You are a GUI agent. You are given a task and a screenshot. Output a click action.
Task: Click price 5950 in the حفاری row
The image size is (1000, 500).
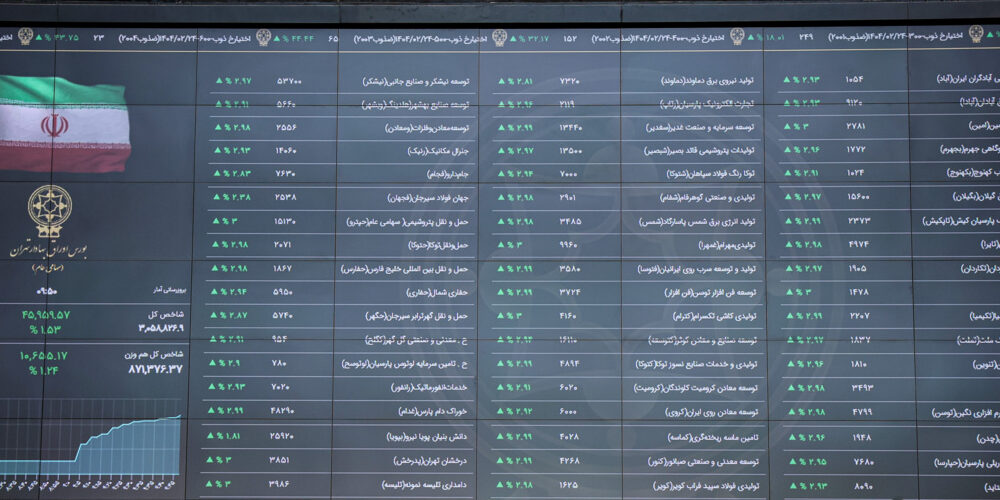282,291
